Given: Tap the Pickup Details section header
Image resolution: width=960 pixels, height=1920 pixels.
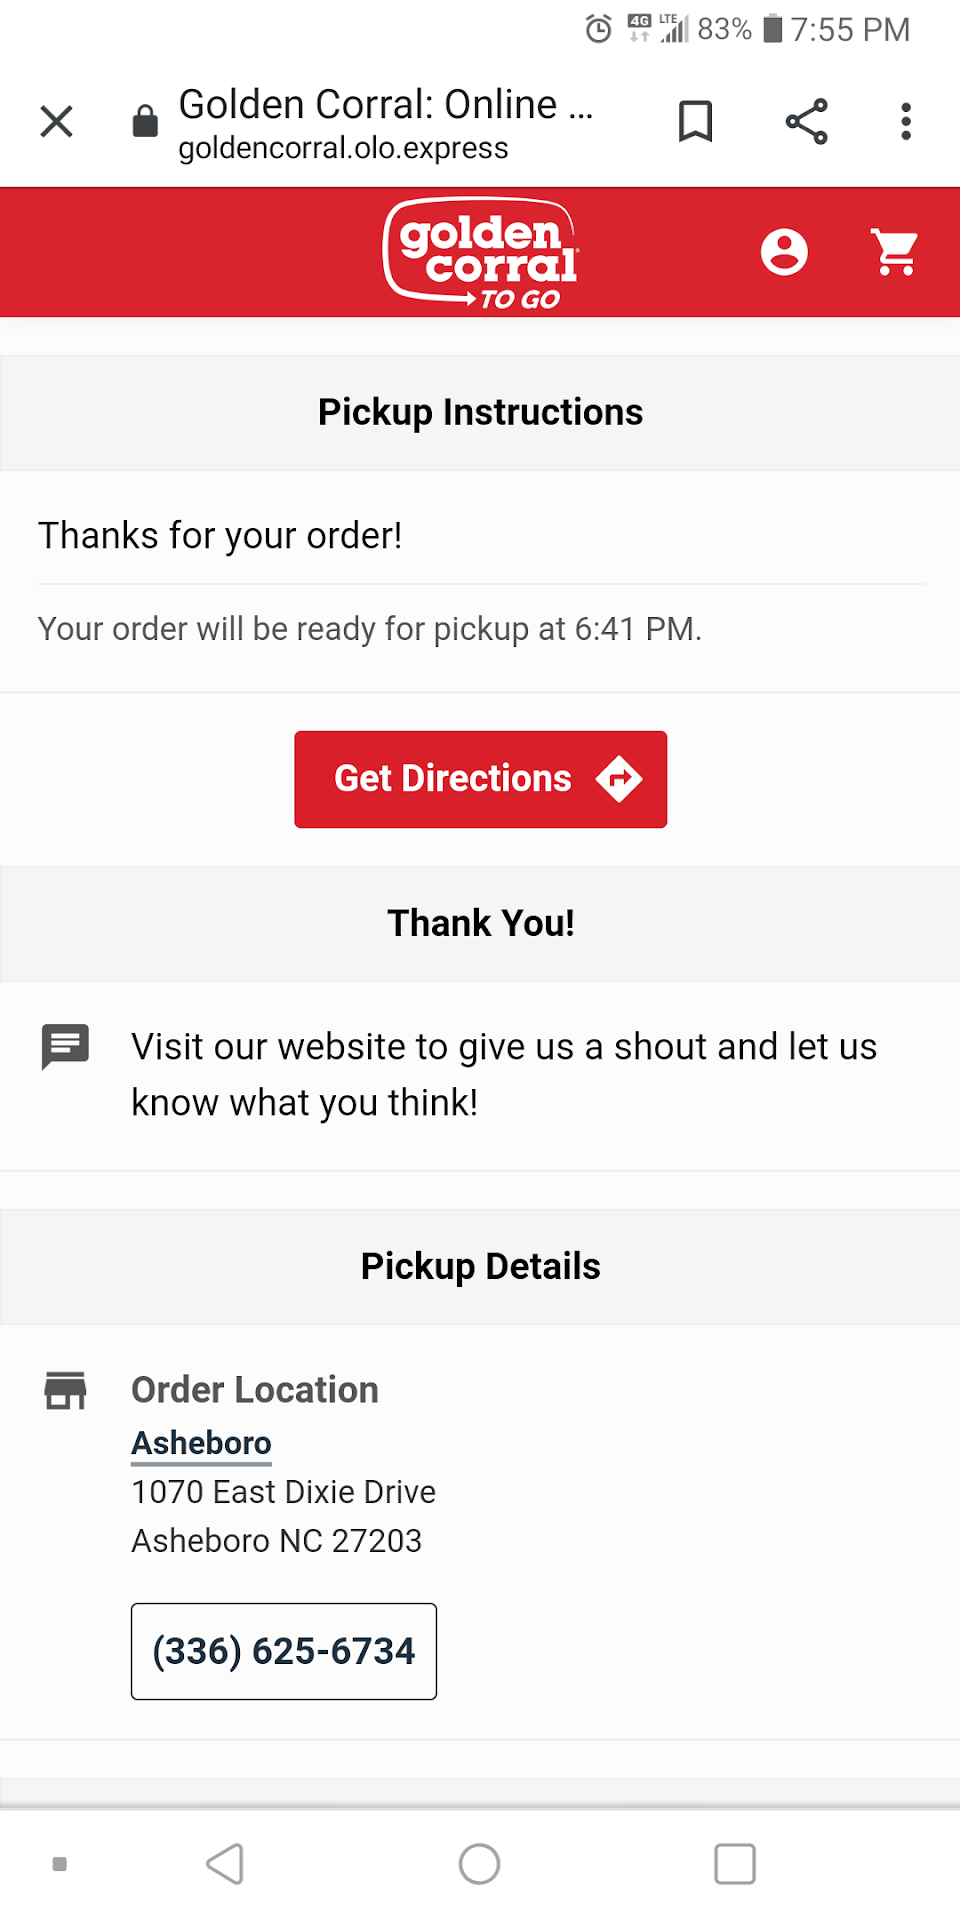Looking at the screenshot, I should [x=480, y=1266].
